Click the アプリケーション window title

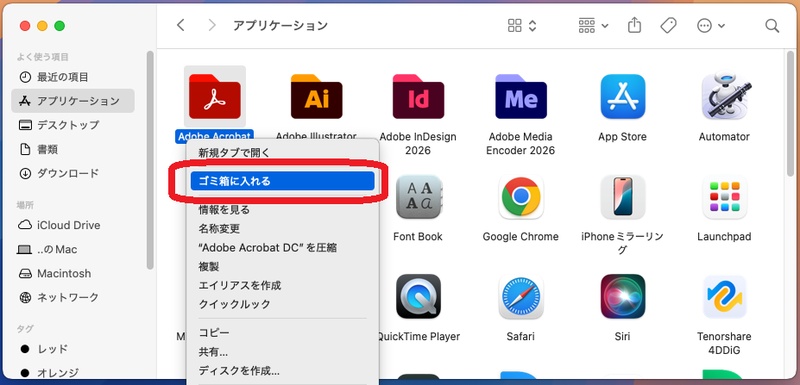(x=280, y=25)
